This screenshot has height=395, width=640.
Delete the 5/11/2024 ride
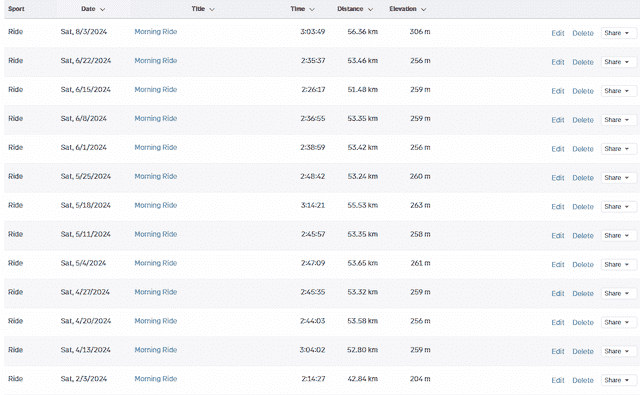pyautogui.click(x=583, y=236)
